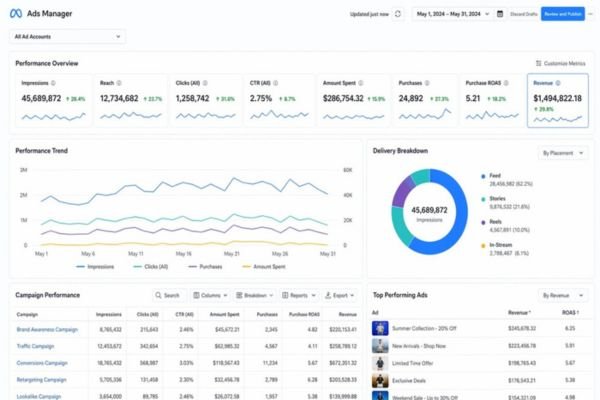Show info icon next to Reach metric
600x400 pixels.
click(x=119, y=83)
